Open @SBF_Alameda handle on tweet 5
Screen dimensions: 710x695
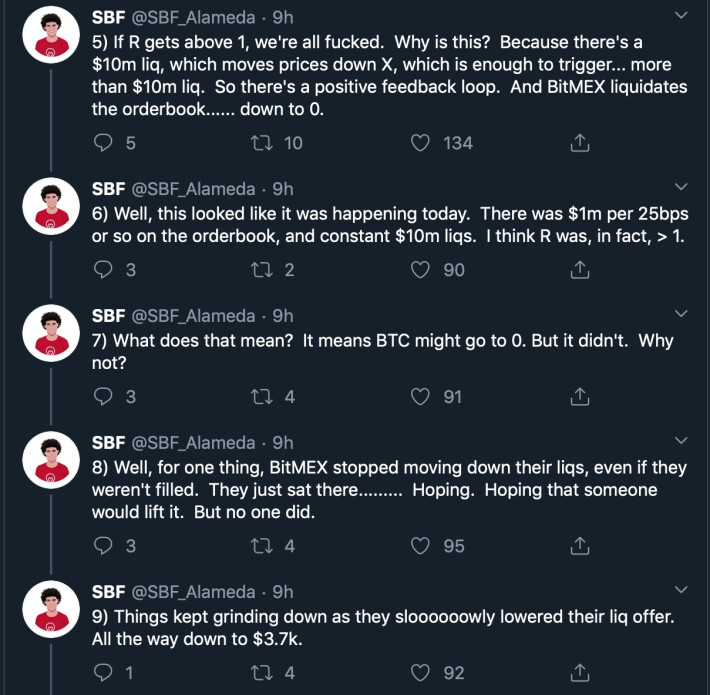(x=193, y=18)
